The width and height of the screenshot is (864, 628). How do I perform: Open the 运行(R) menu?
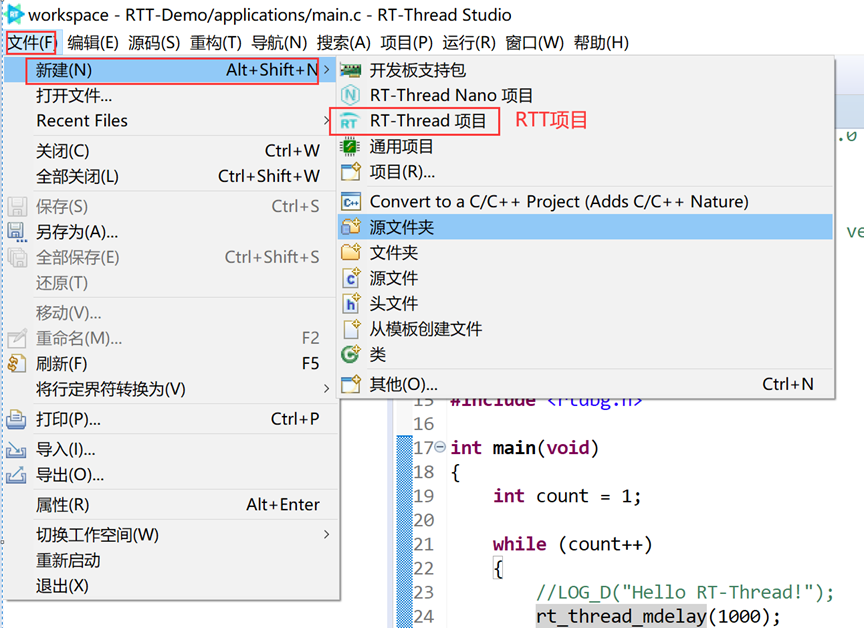468,42
